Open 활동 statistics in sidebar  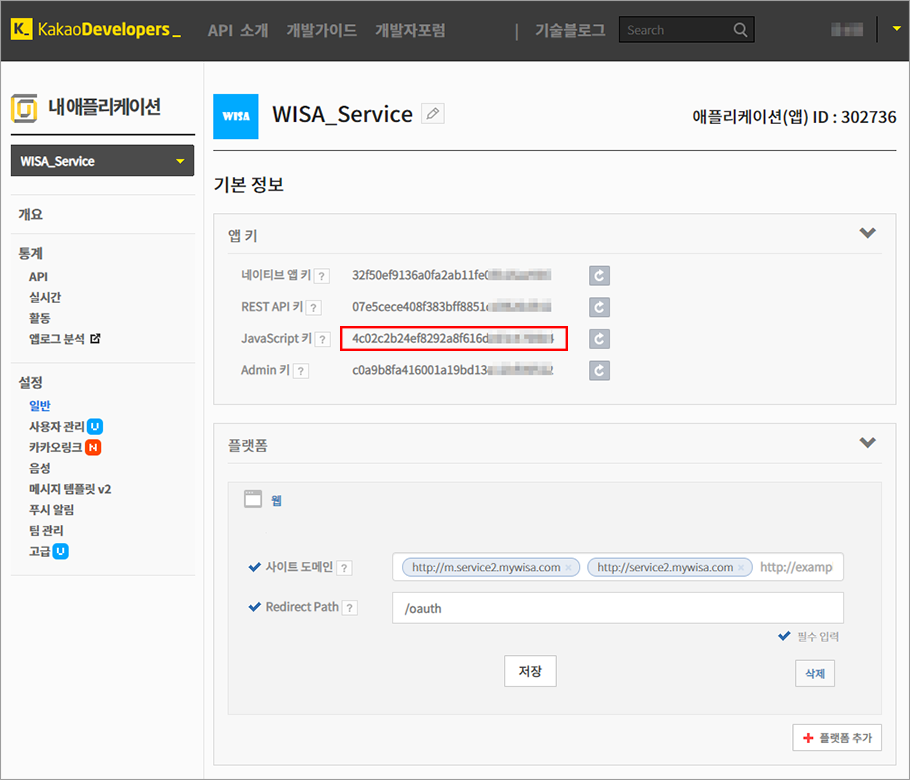40,318
